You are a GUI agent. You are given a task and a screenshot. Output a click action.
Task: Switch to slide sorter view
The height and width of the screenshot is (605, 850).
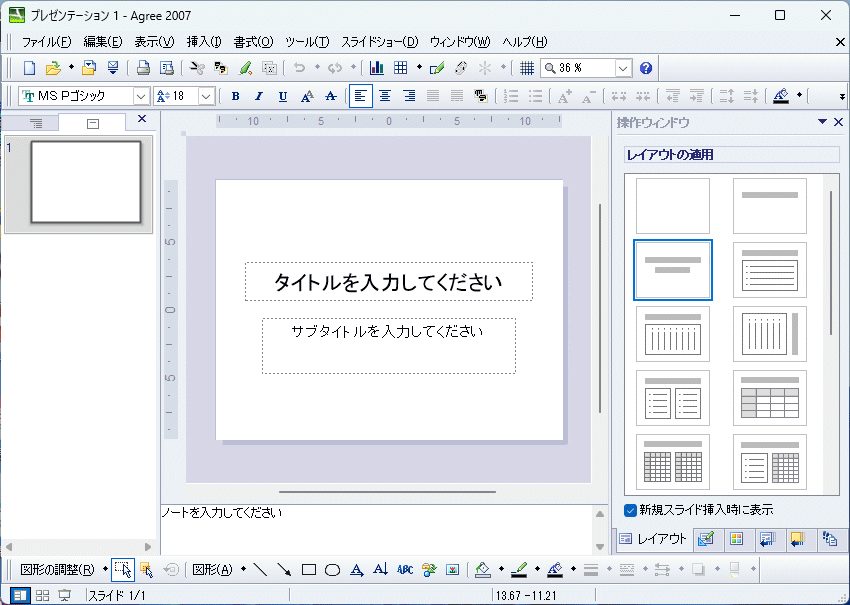(x=42, y=595)
